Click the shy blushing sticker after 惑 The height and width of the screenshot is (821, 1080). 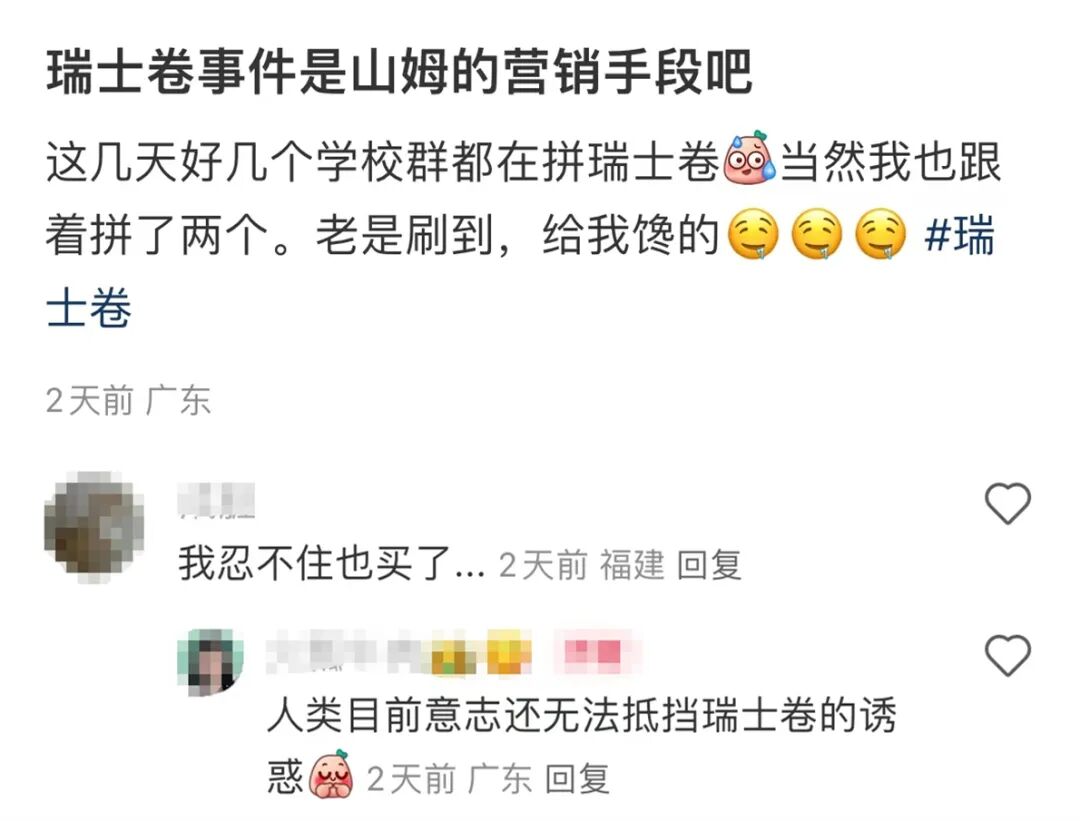pyautogui.click(x=332, y=774)
